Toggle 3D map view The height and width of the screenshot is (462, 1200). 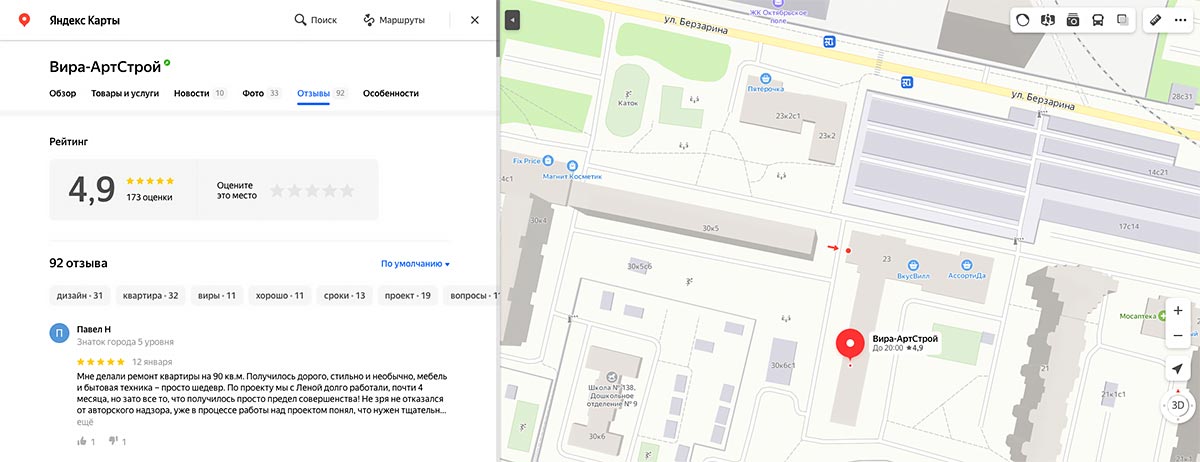[1178, 405]
